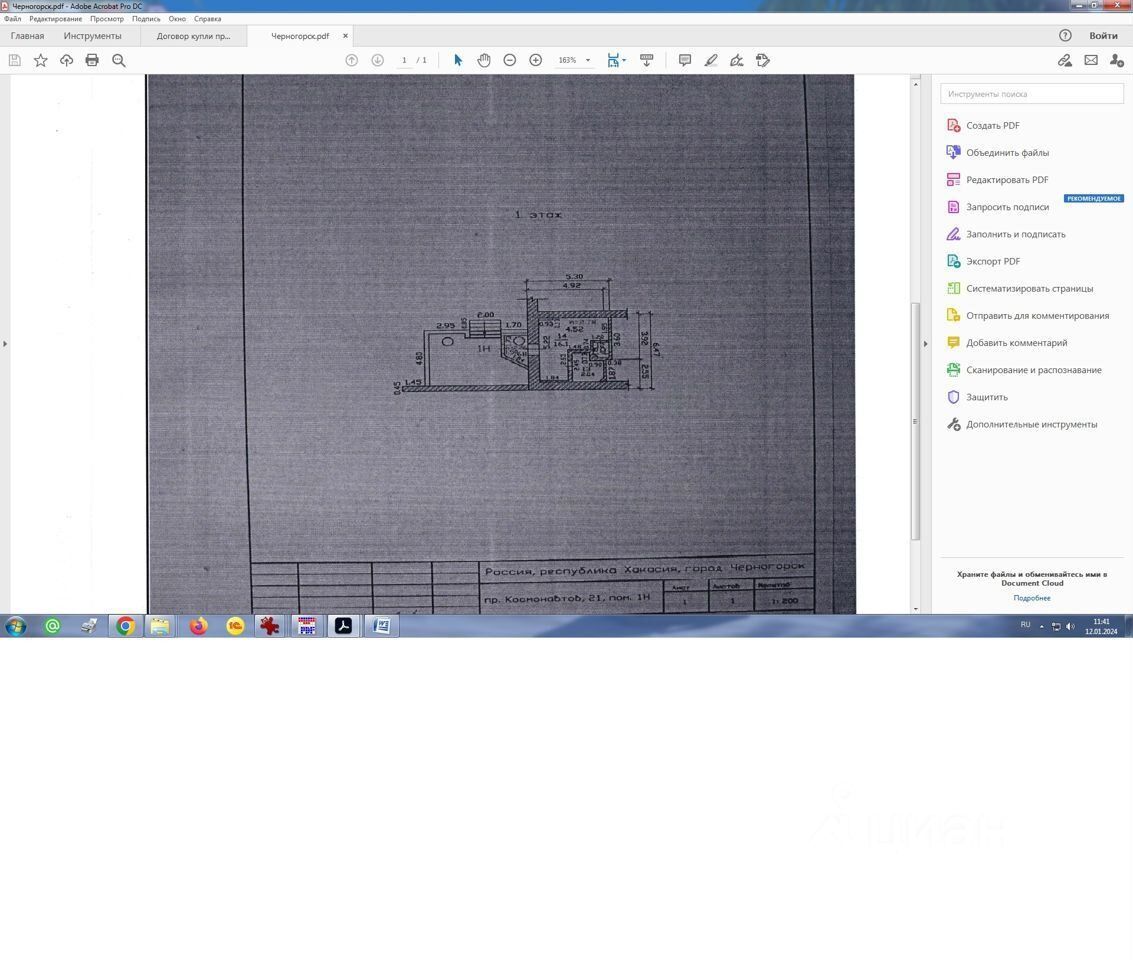
Task: Collapse the right tools pane arrow
Action: pos(925,344)
